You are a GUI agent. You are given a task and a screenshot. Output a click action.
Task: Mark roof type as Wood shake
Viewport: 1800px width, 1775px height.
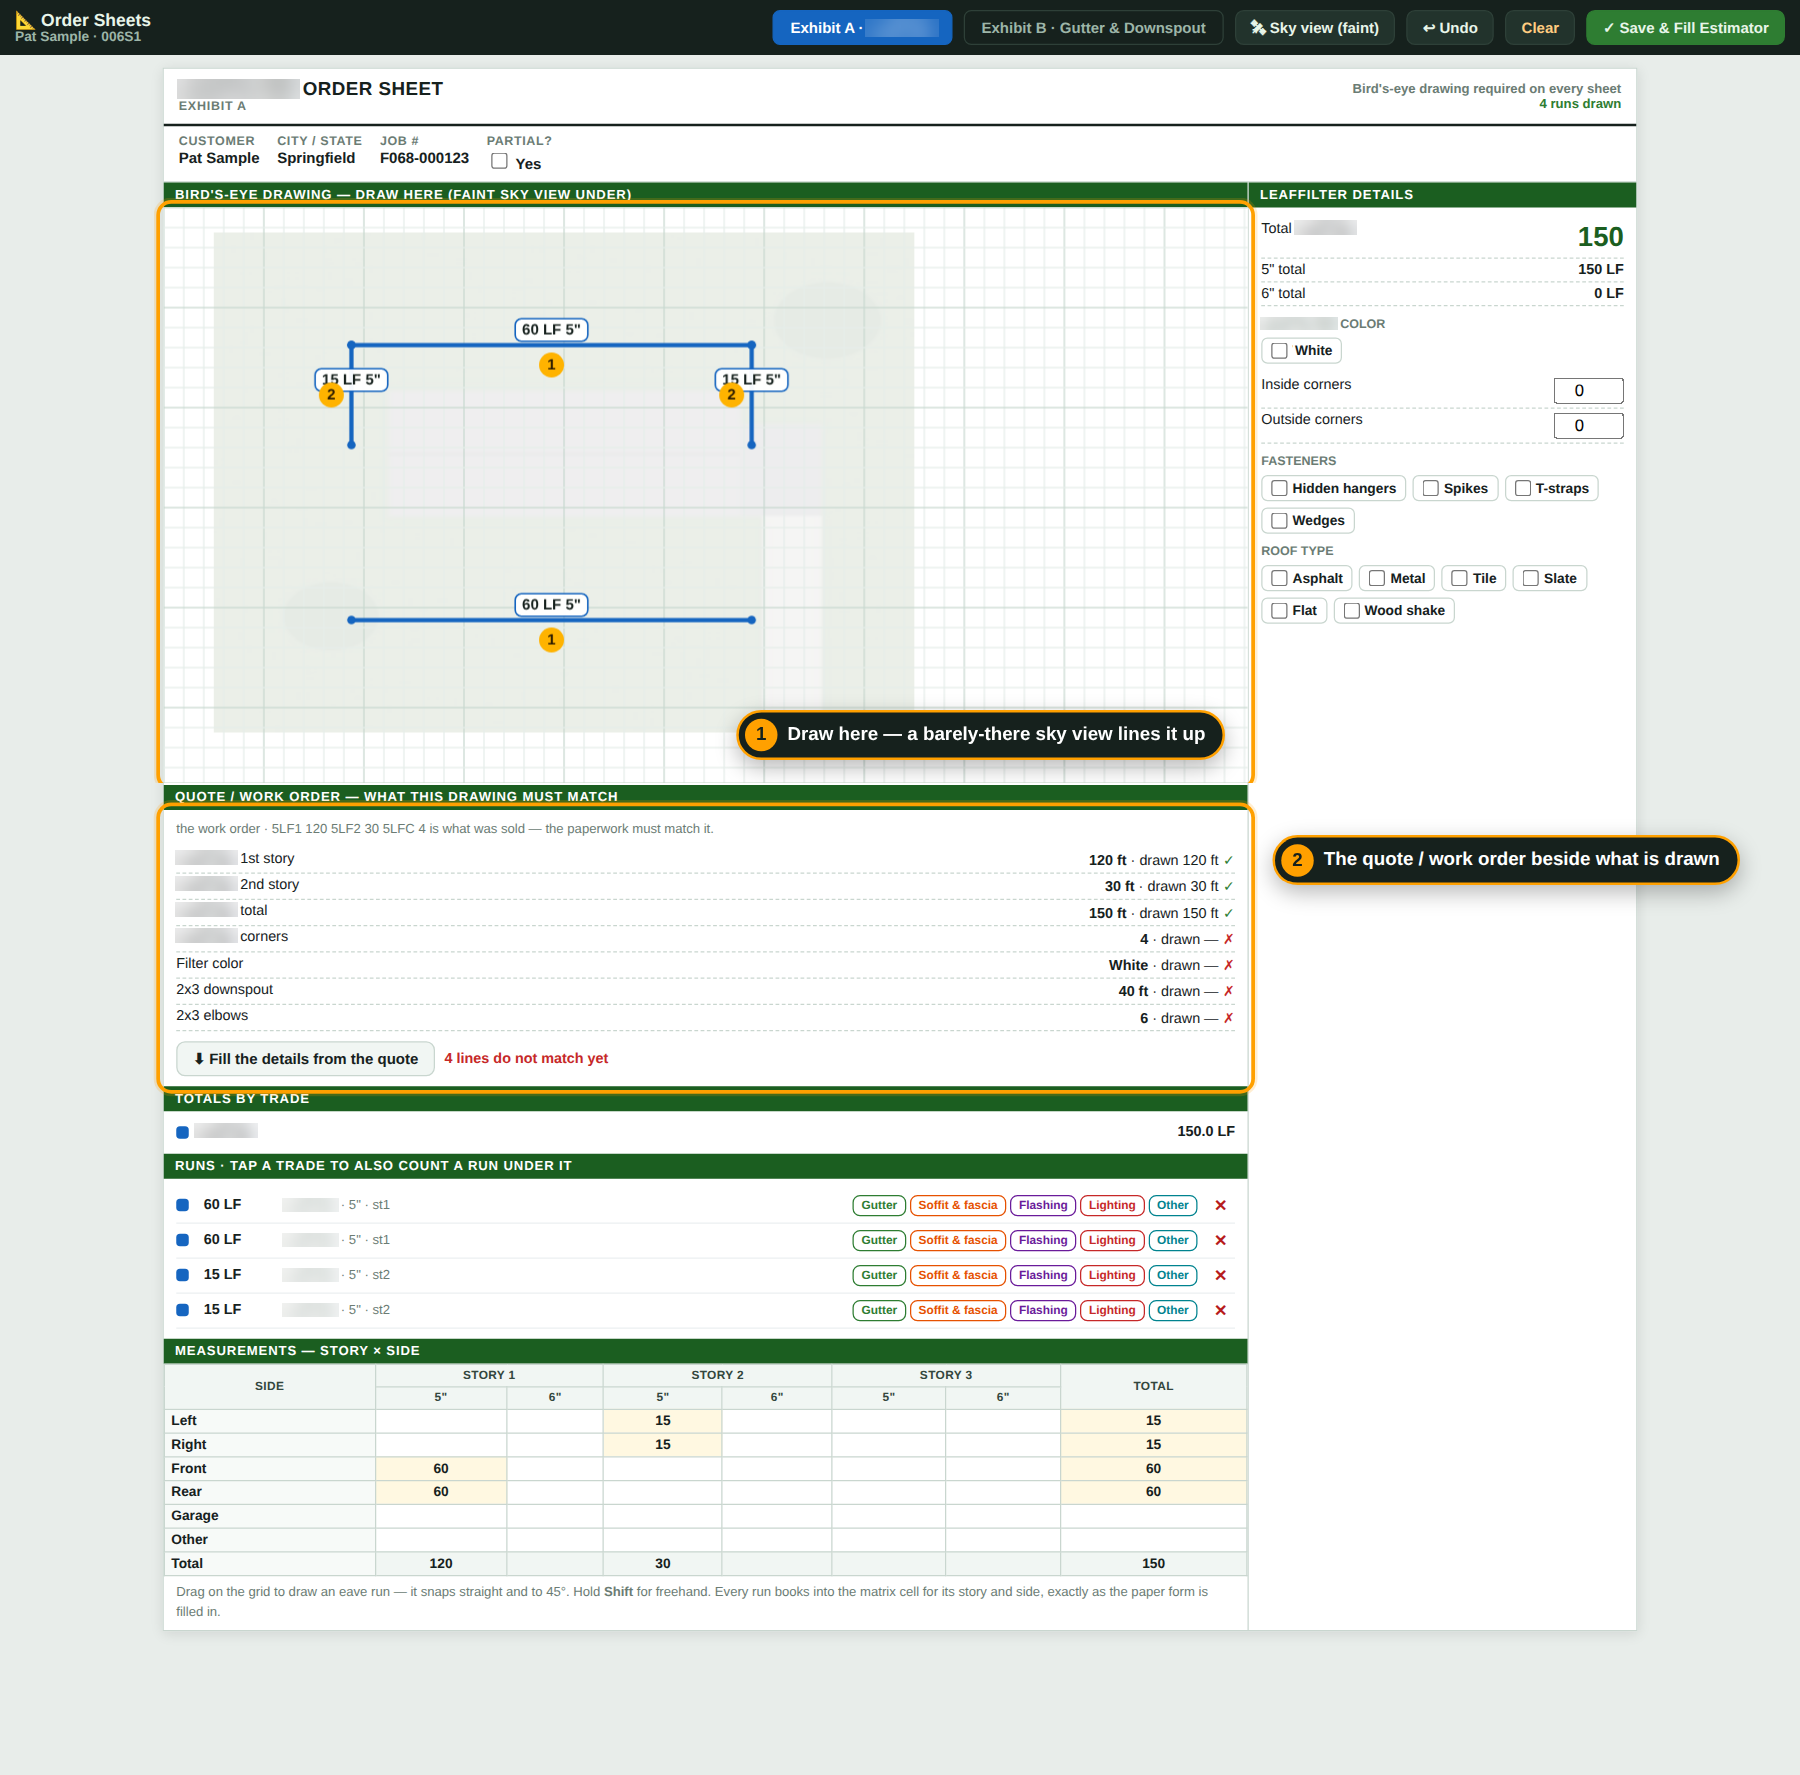coord(1351,610)
